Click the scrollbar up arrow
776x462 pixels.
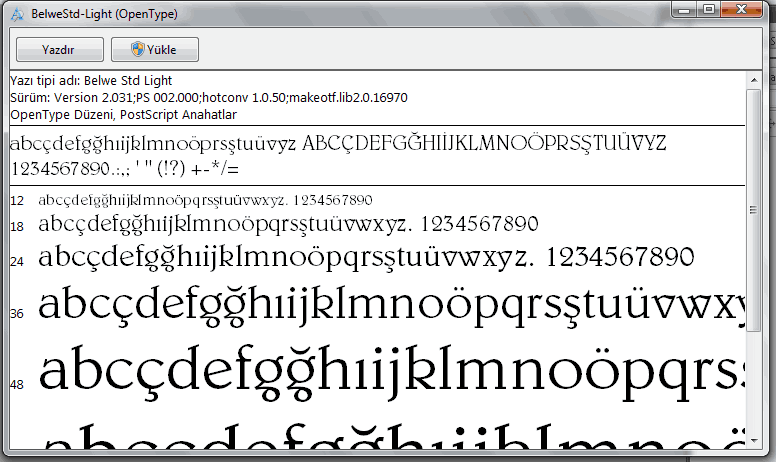coord(753,78)
